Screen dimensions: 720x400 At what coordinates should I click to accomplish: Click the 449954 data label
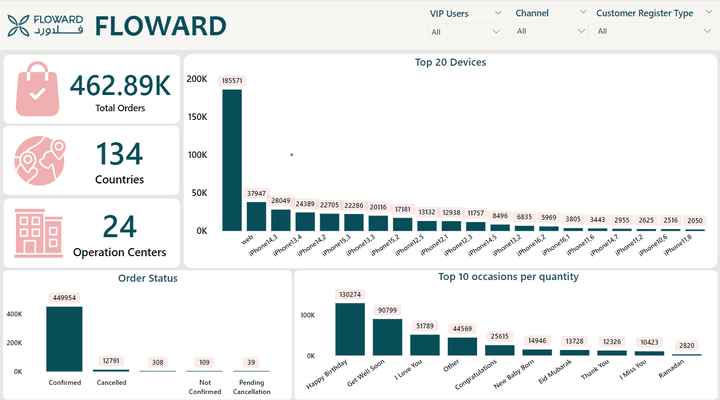coord(64,298)
